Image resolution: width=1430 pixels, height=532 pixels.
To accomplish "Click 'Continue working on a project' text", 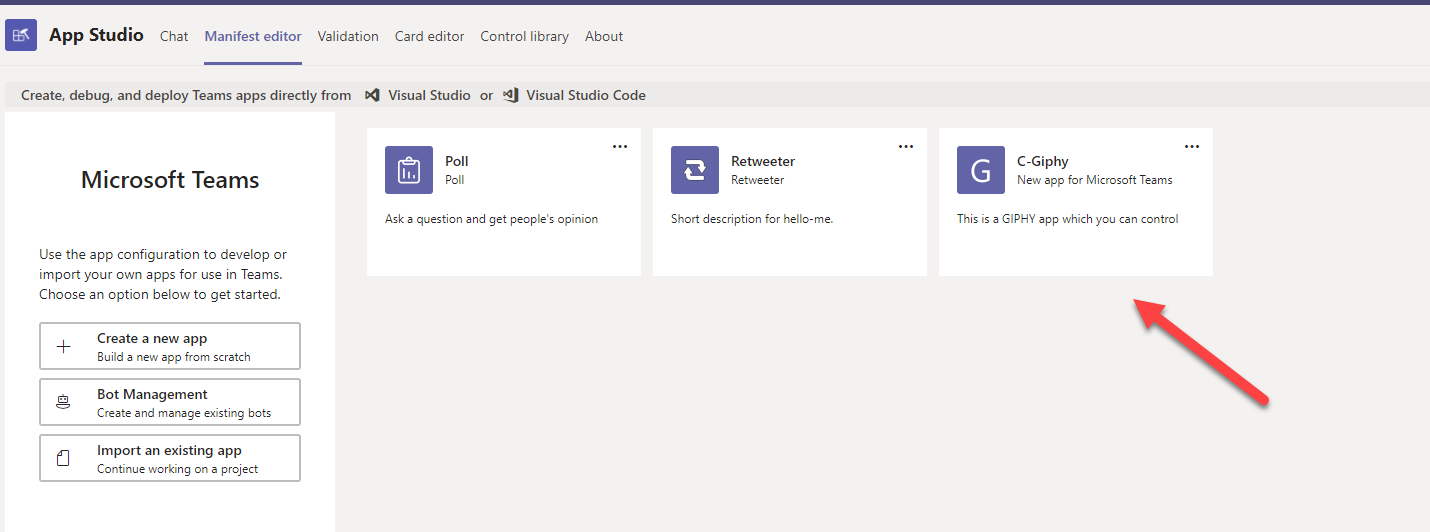I will point(178,469).
